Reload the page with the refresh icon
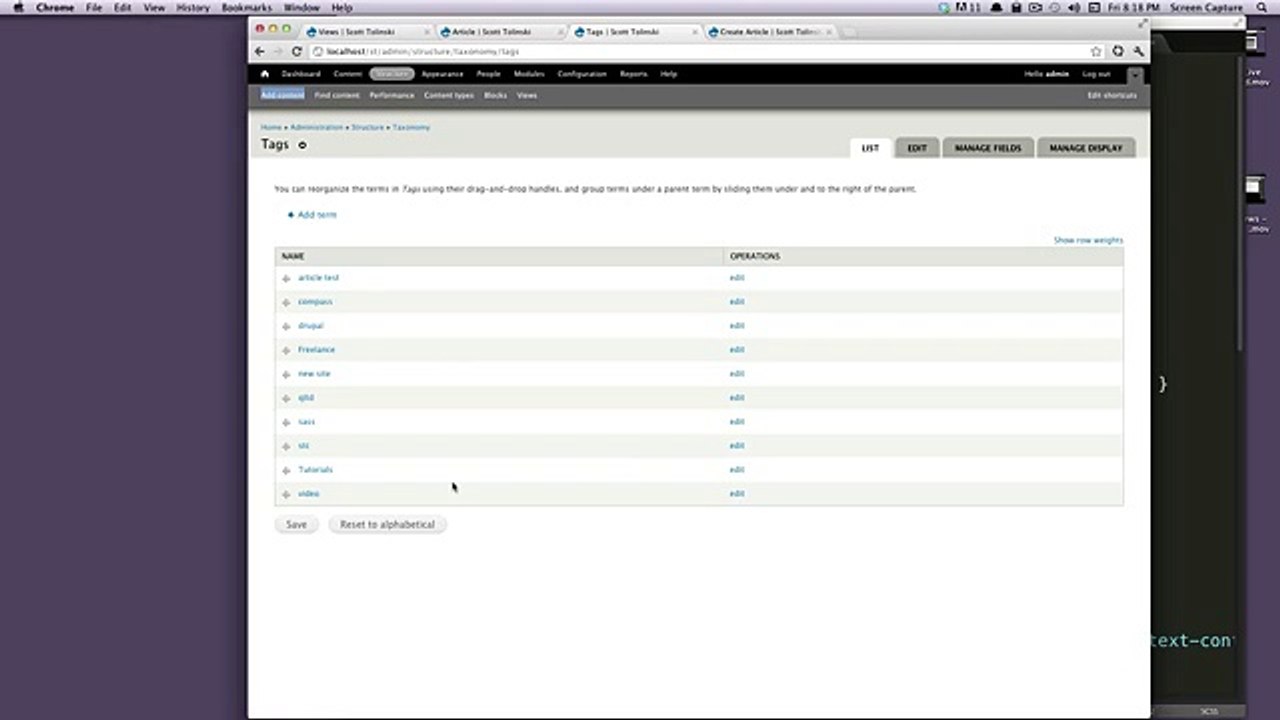This screenshot has width=1280, height=720. coord(297,51)
